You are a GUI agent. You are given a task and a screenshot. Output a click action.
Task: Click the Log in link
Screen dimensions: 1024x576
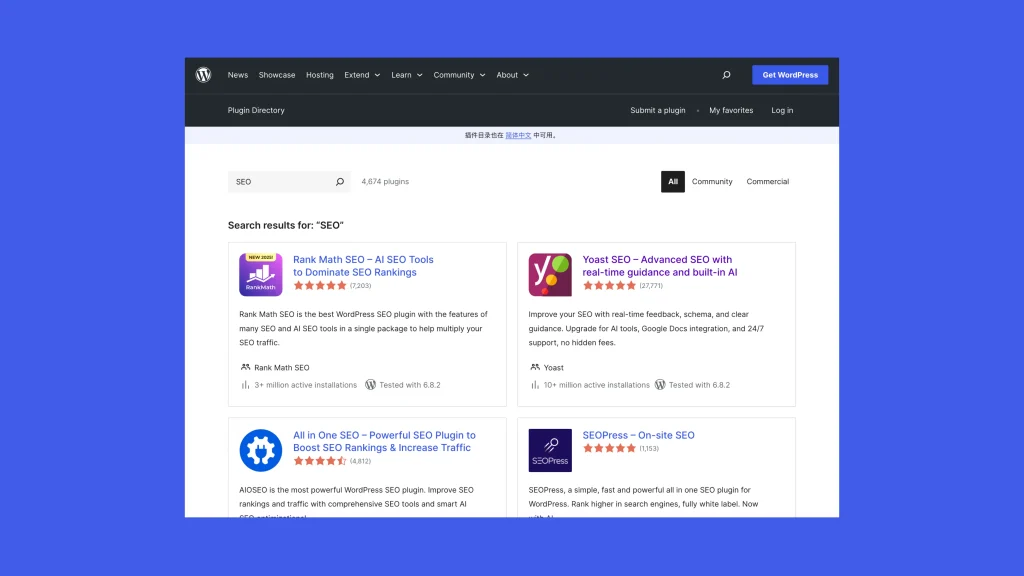pos(782,110)
